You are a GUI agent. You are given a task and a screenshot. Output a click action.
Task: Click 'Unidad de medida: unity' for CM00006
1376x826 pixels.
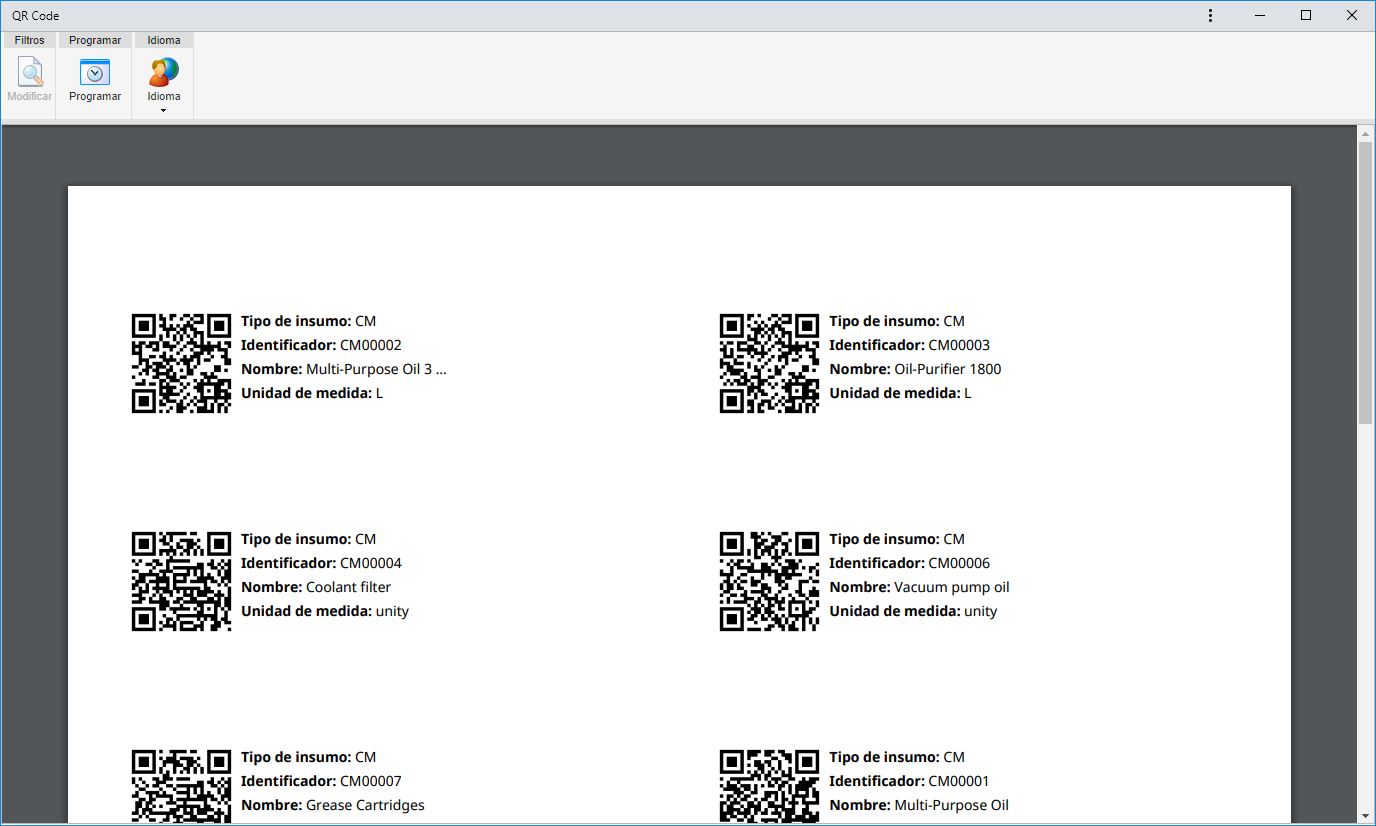[913, 611]
